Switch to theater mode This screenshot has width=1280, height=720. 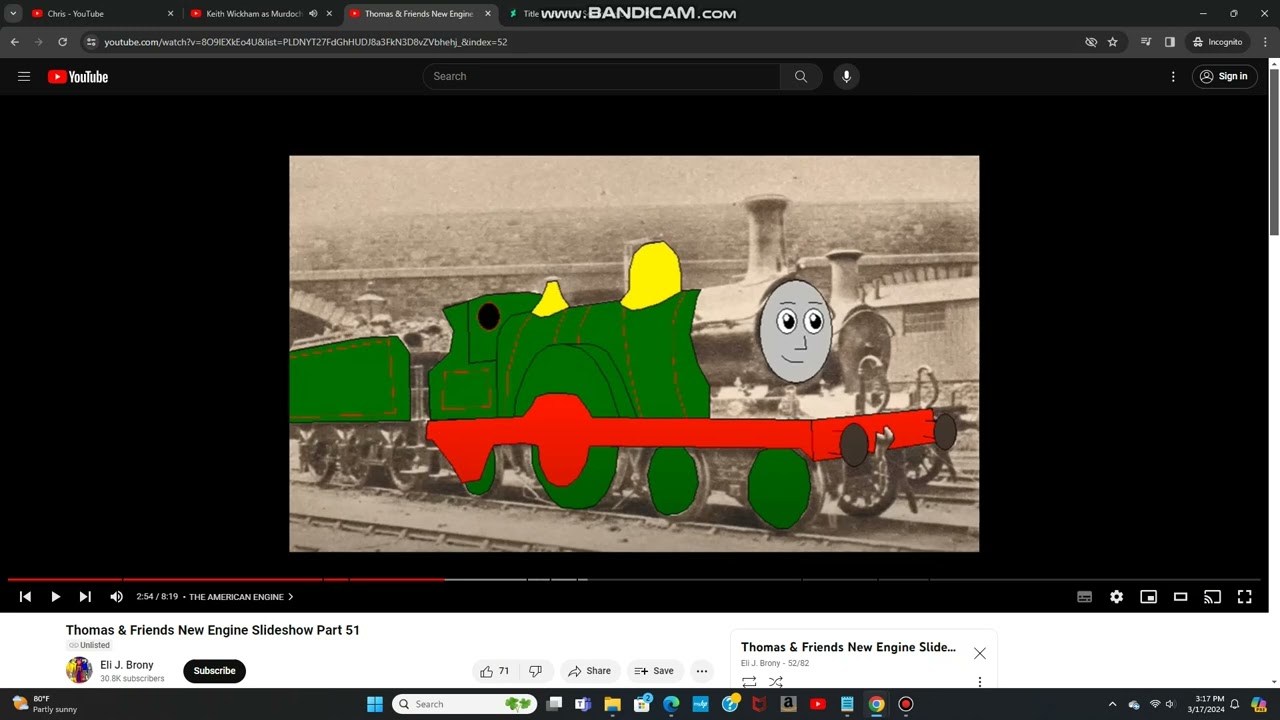(x=1180, y=597)
